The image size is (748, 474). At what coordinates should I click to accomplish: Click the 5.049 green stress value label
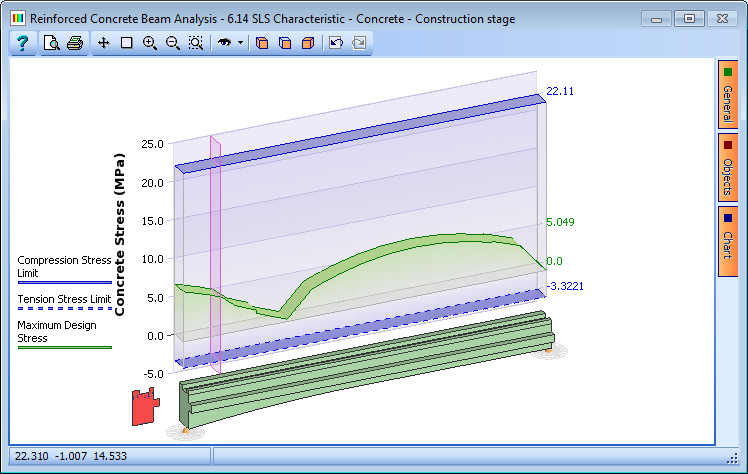561,222
